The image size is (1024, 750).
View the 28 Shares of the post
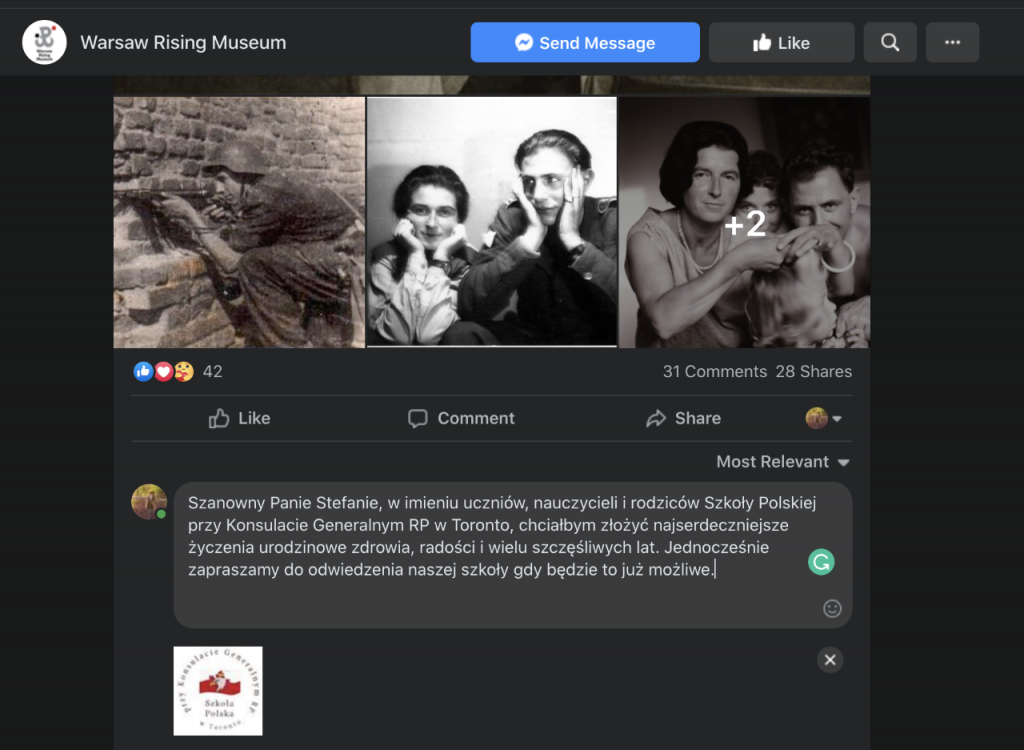[813, 371]
